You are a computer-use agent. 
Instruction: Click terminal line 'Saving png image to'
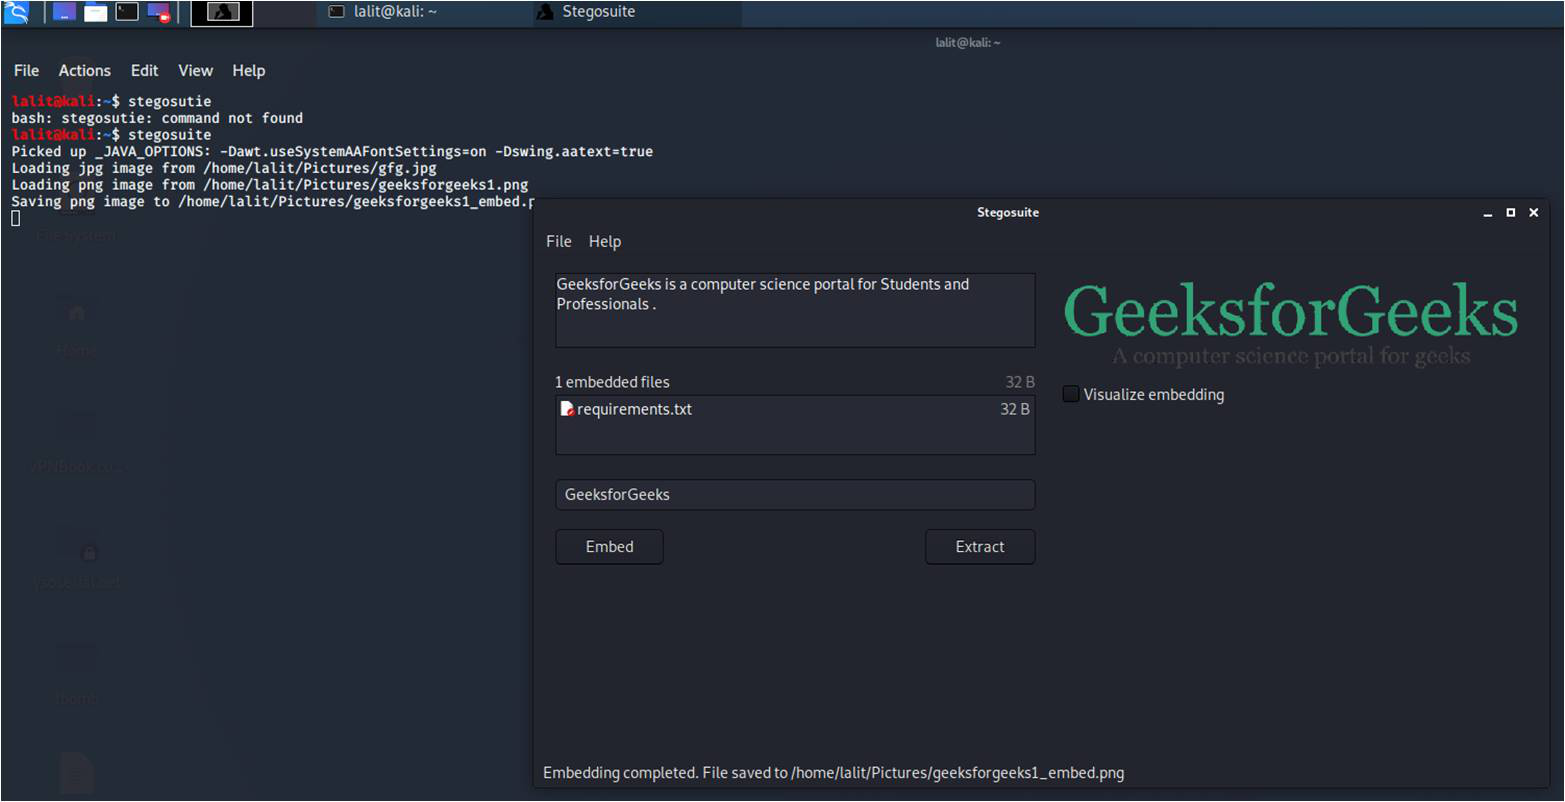[272, 202]
